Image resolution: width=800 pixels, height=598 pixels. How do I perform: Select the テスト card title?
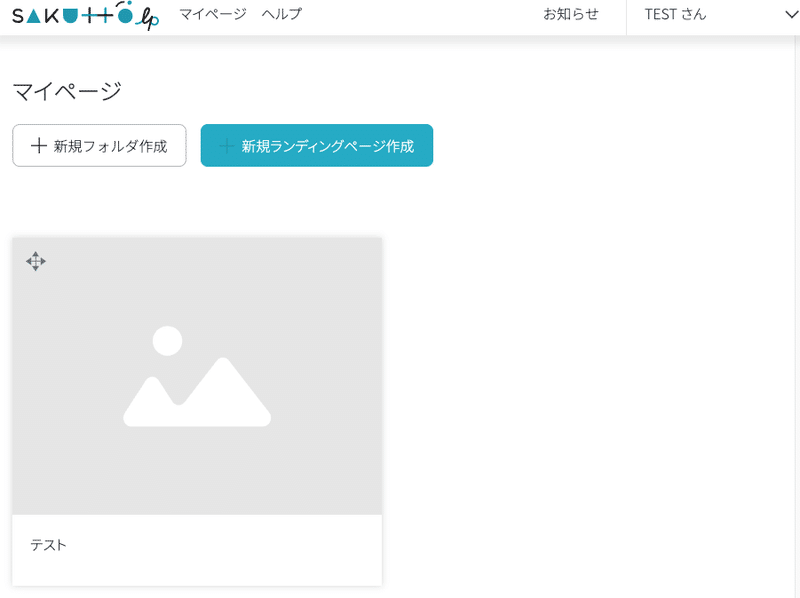coord(48,545)
